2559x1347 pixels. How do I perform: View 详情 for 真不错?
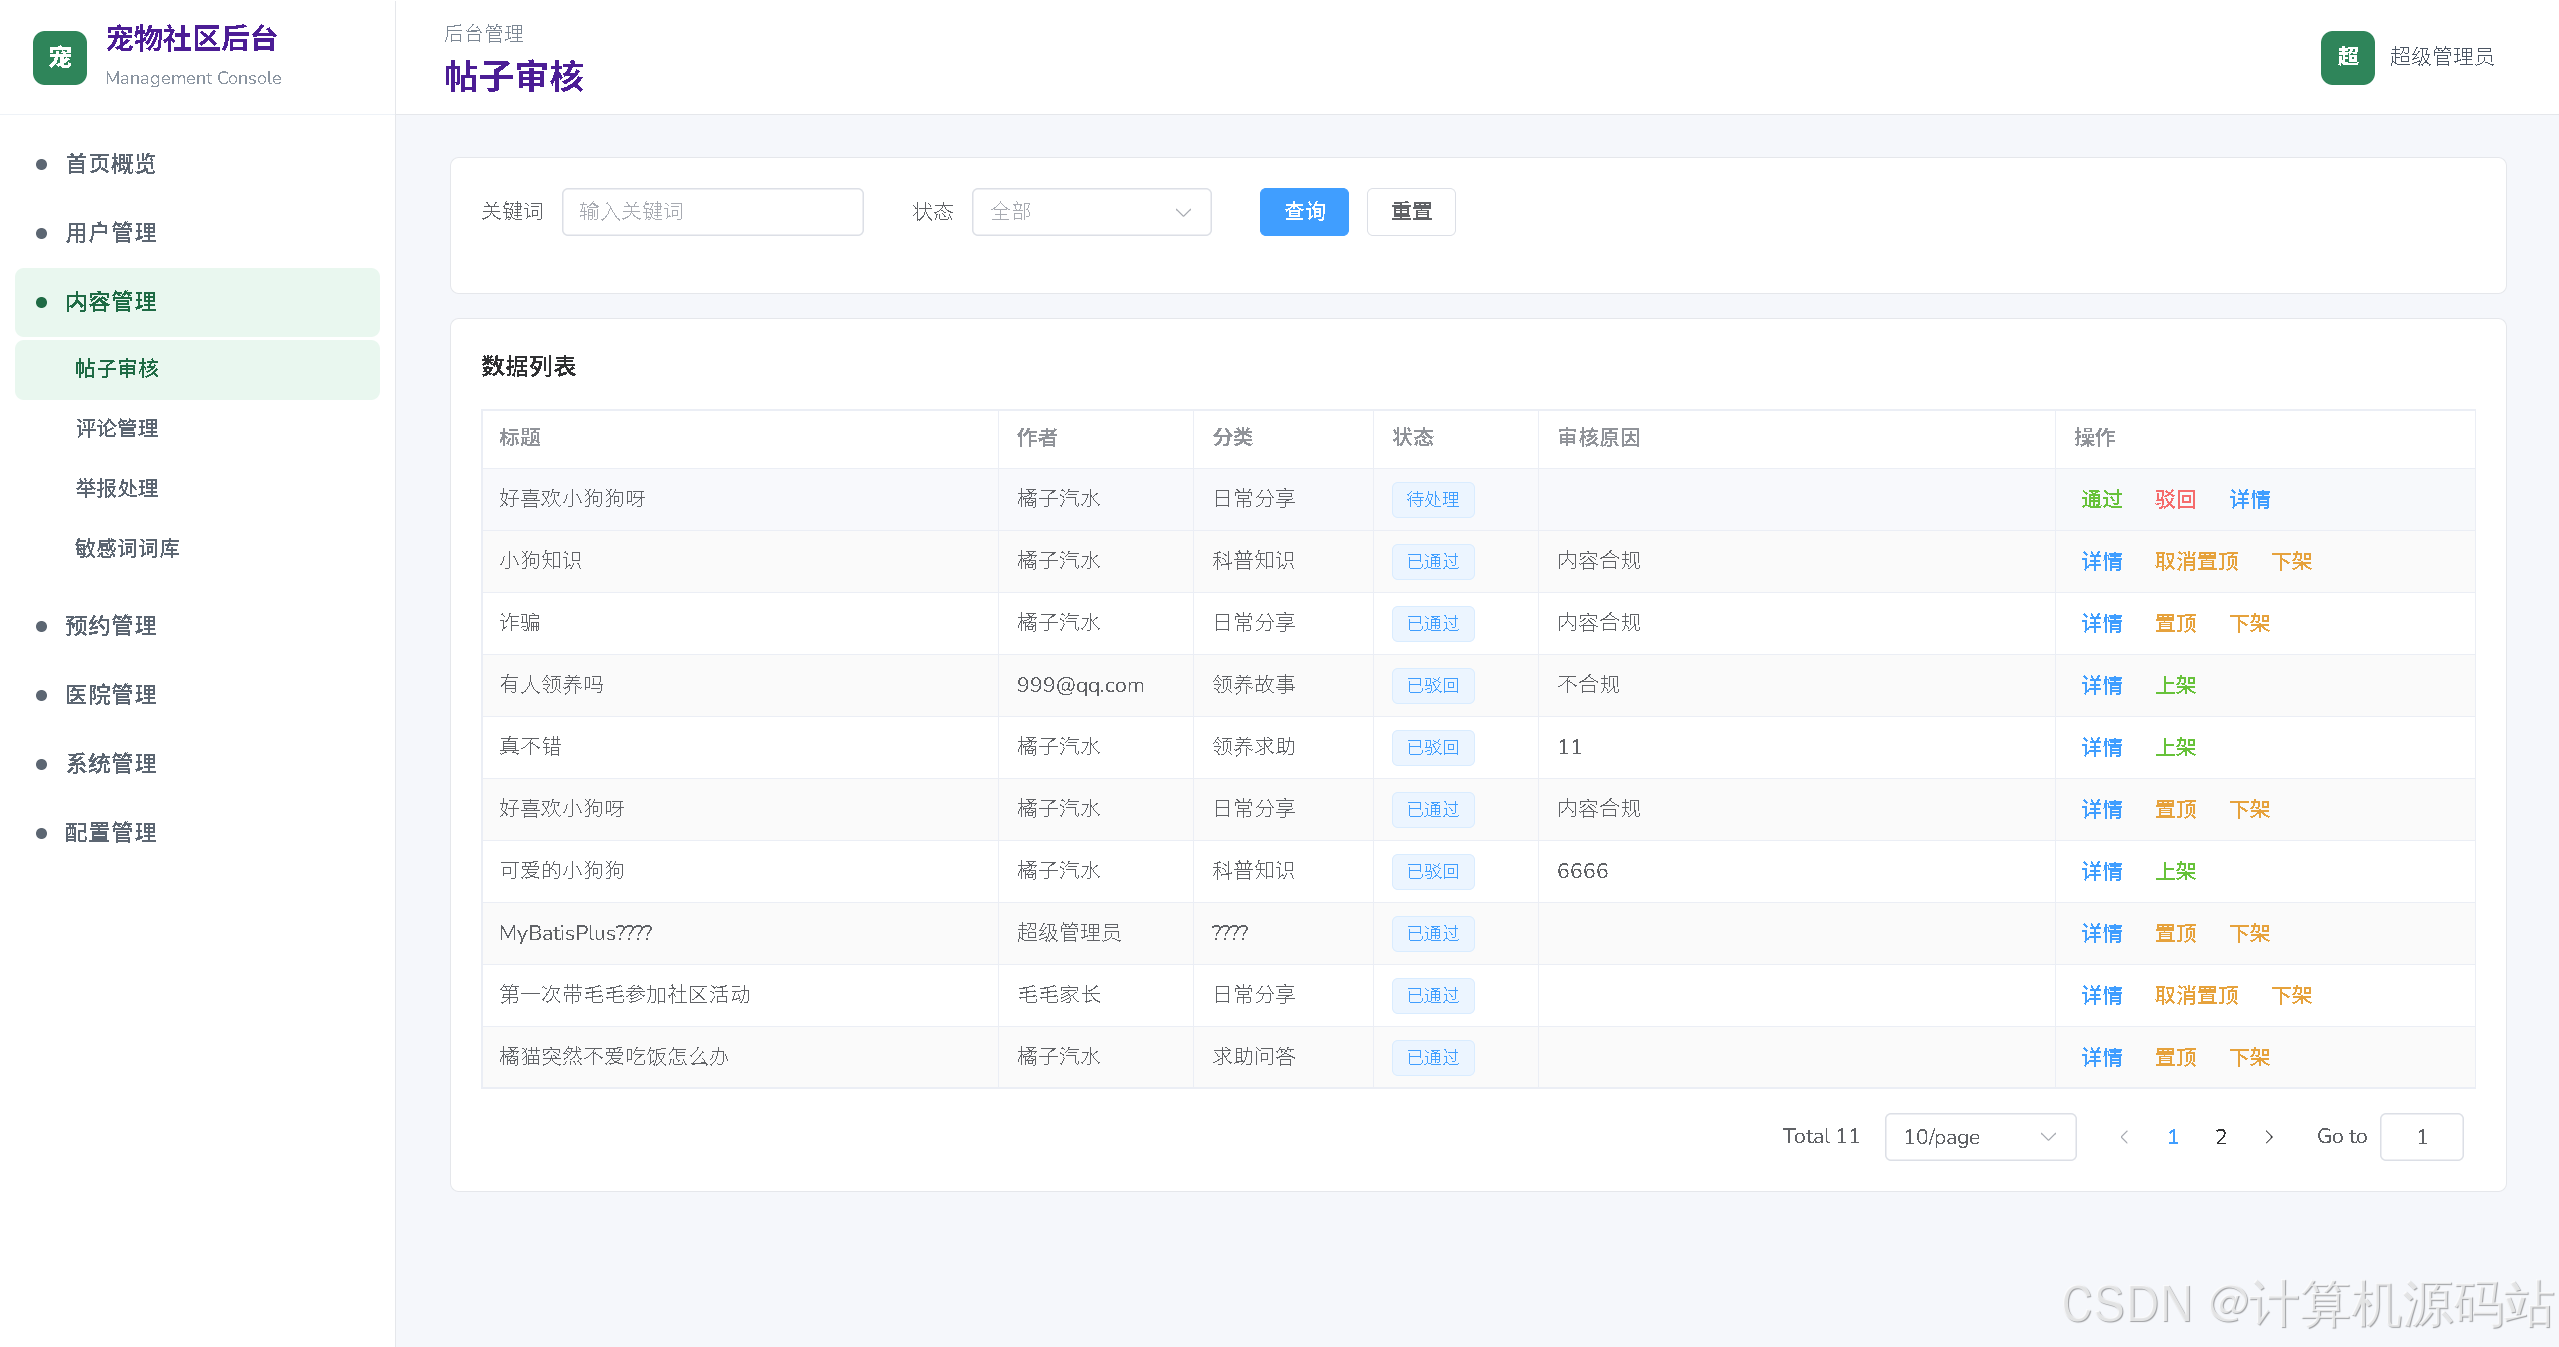(2101, 748)
